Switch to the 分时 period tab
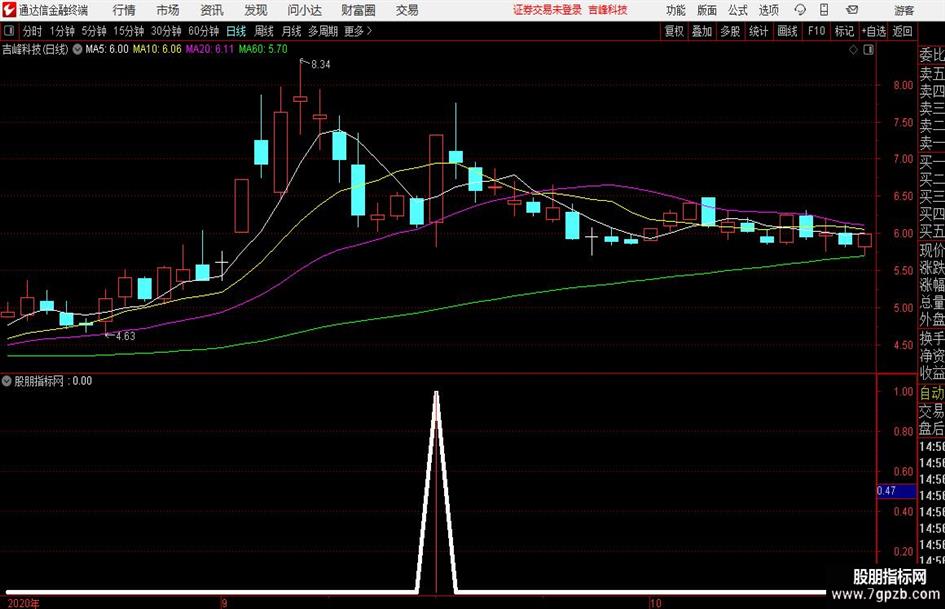The image size is (945, 609). [33, 31]
